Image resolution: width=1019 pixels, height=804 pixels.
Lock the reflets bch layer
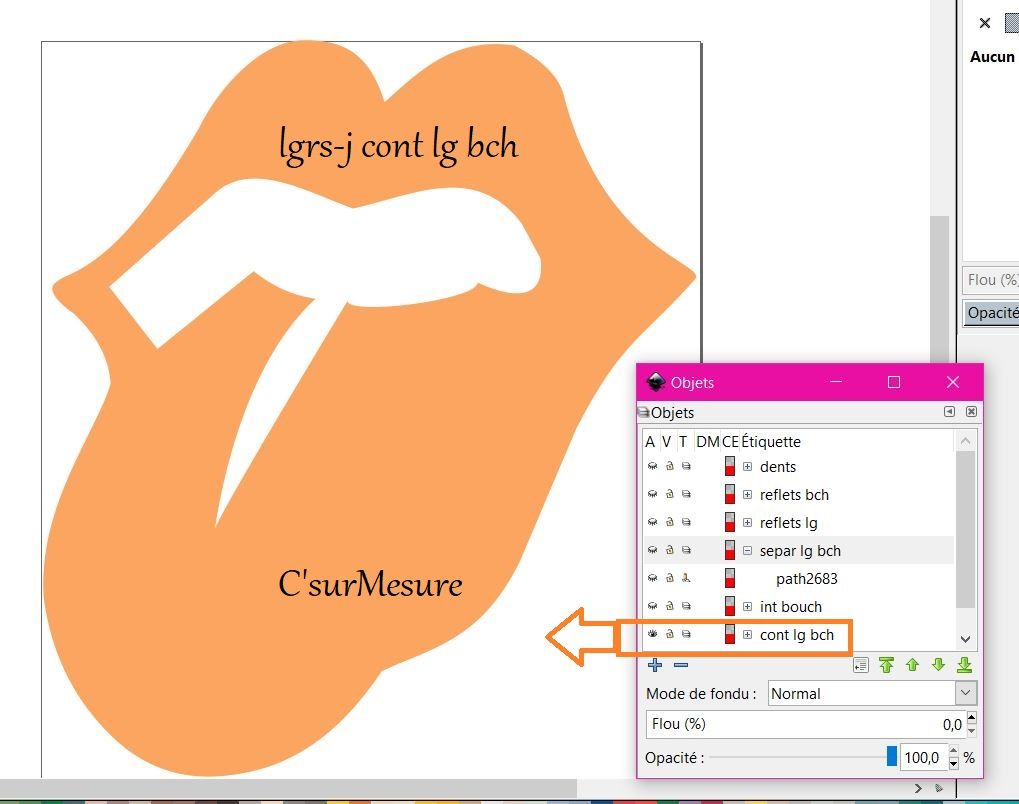(669, 494)
